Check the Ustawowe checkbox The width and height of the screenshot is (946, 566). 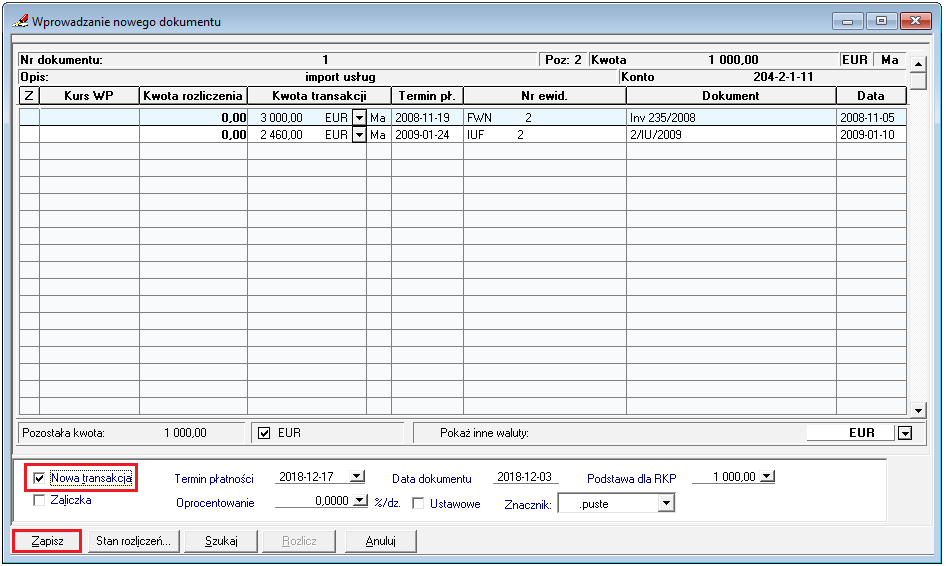(x=418, y=503)
